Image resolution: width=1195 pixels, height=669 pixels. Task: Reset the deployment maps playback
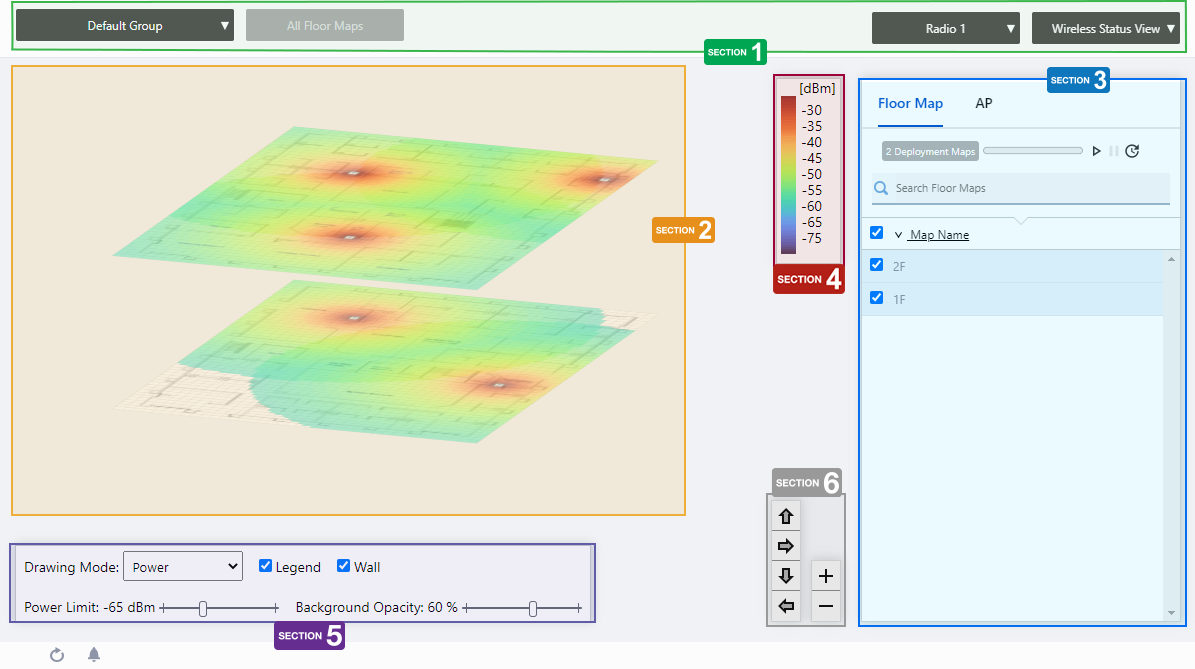tap(1132, 151)
